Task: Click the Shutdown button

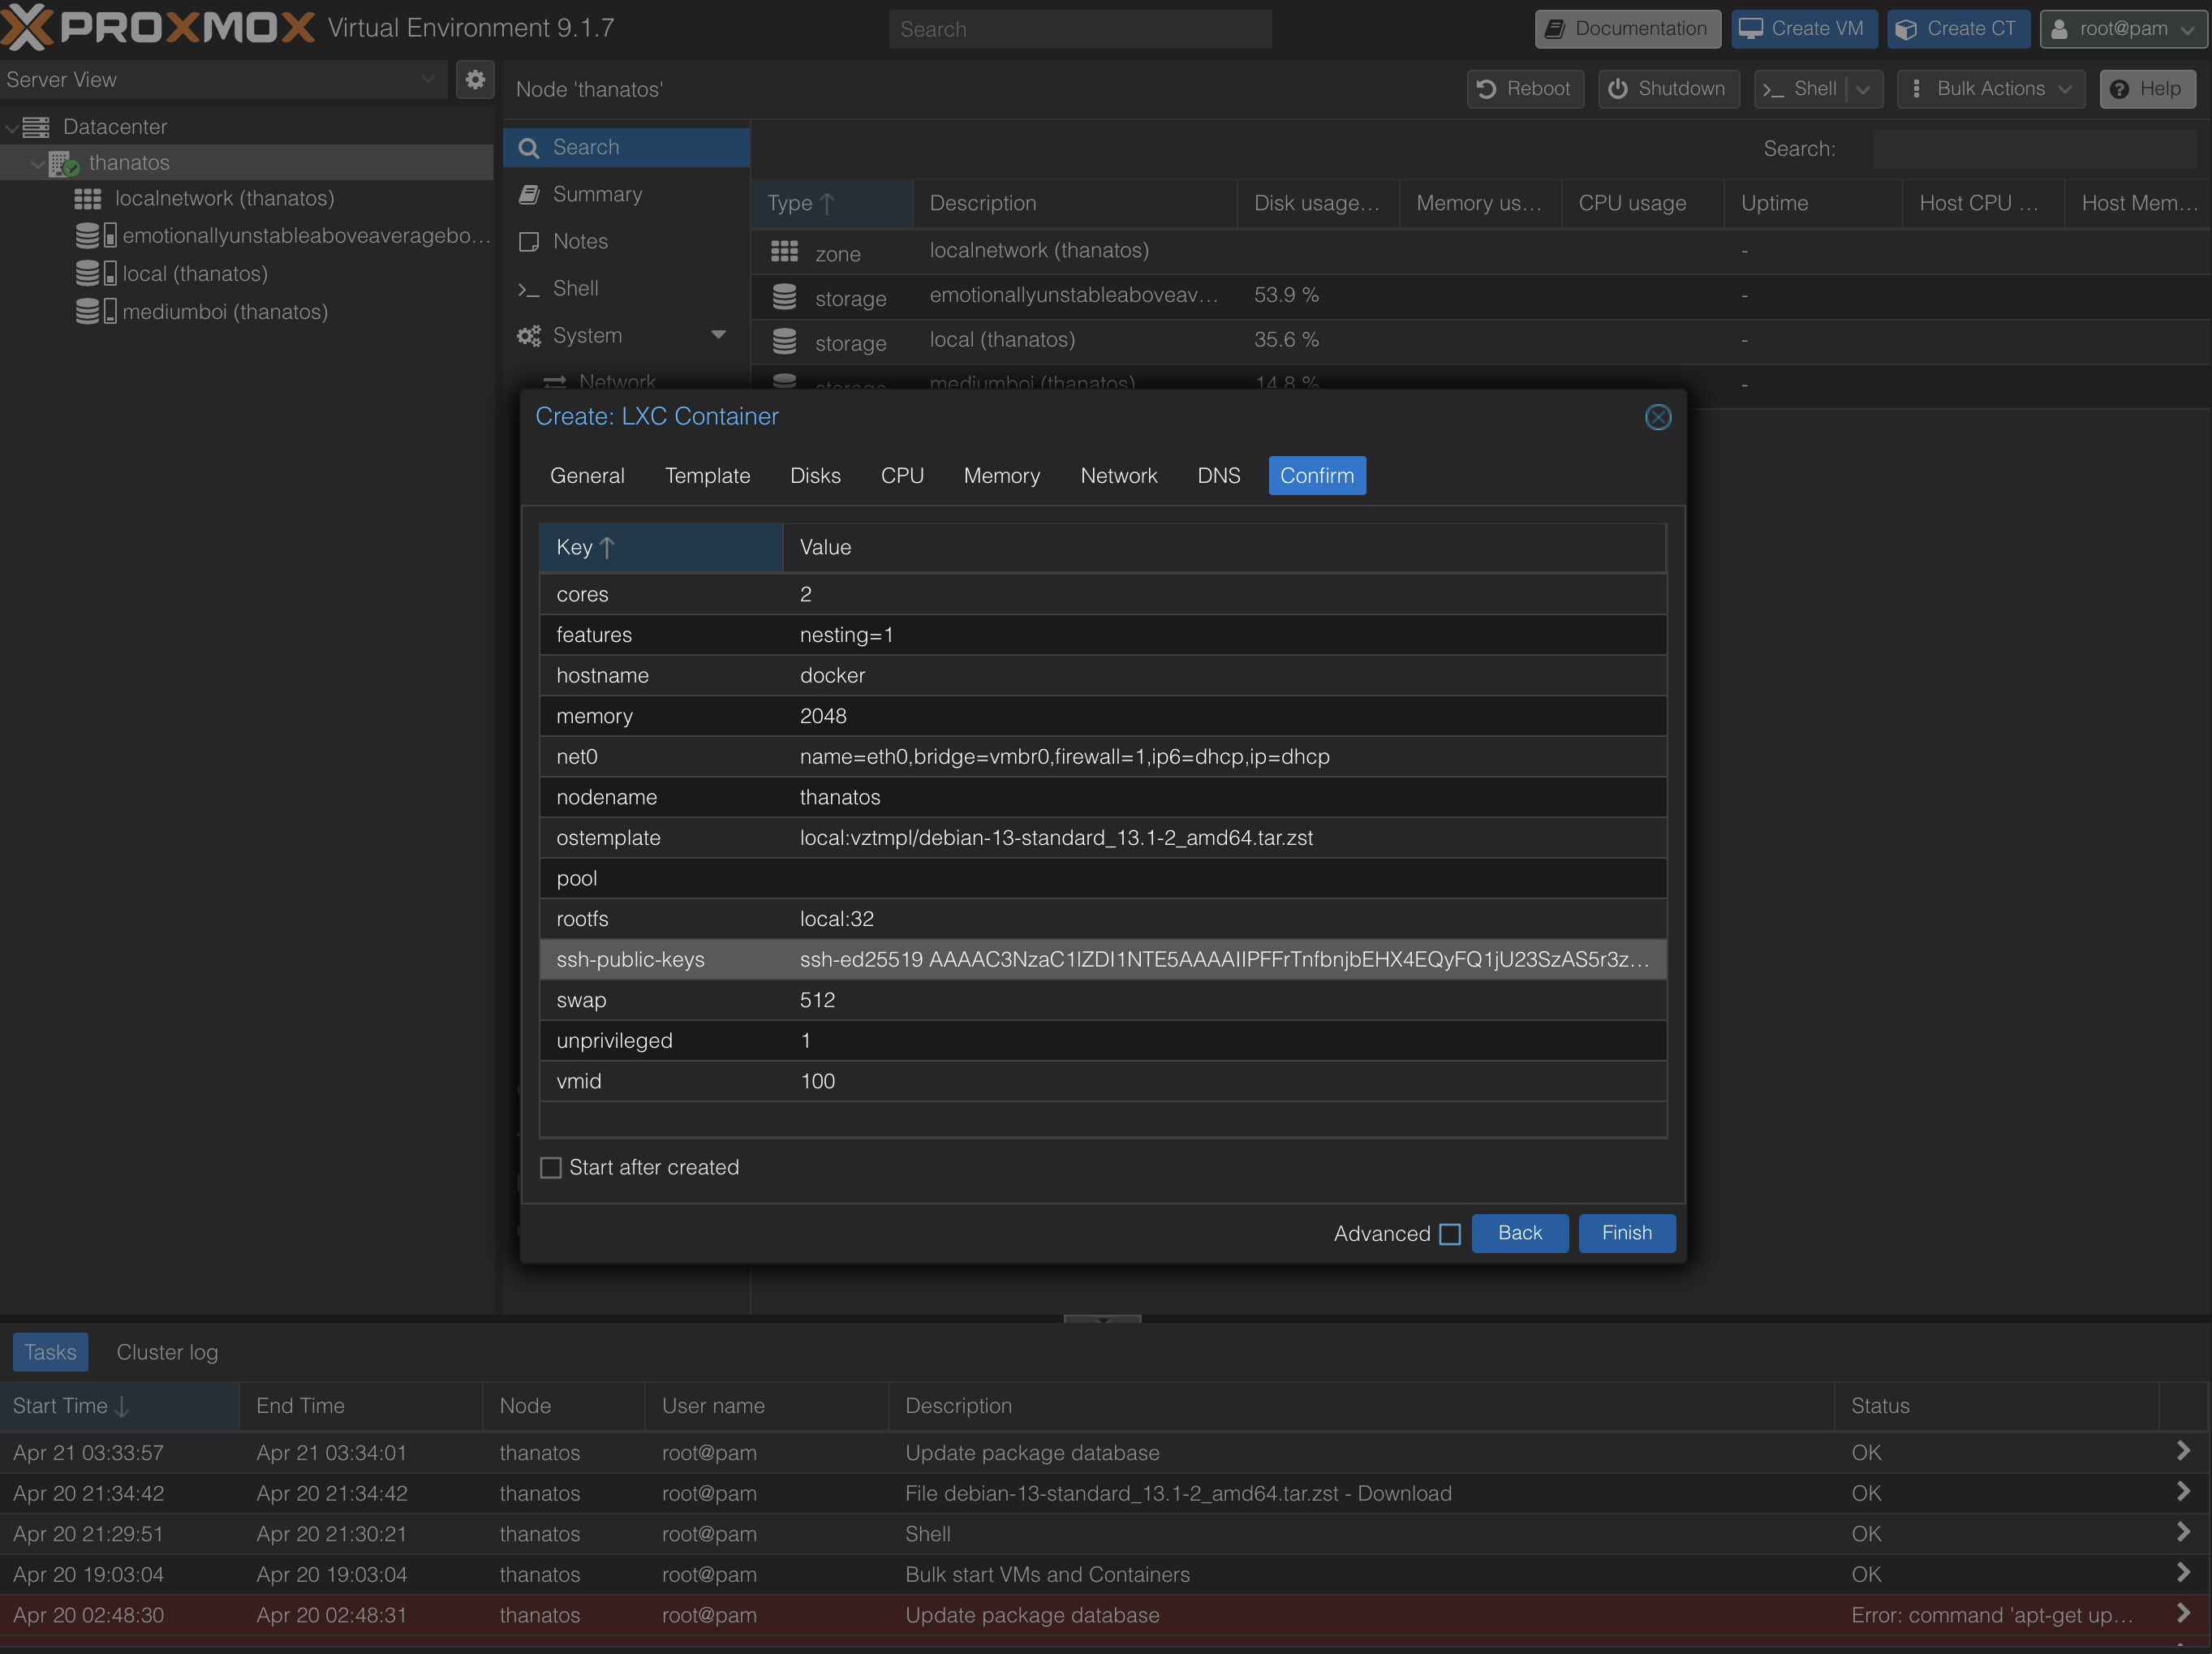Action: click(1669, 89)
